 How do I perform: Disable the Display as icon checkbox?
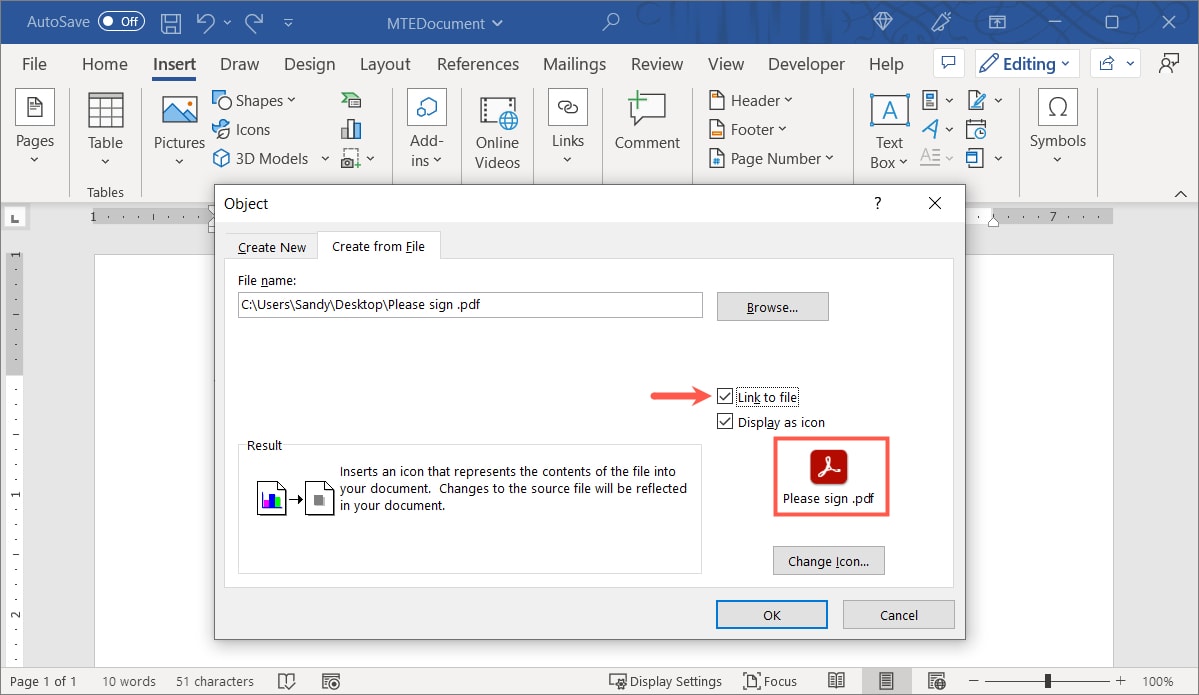click(x=725, y=421)
